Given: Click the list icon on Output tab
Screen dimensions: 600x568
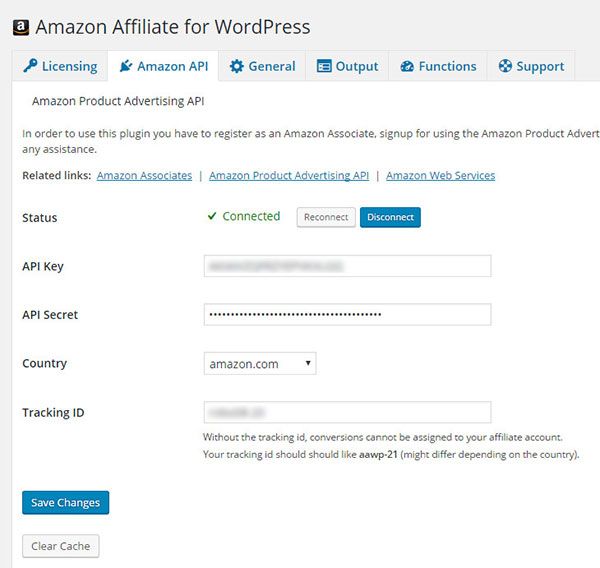Looking at the screenshot, I should click(x=324, y=67).
